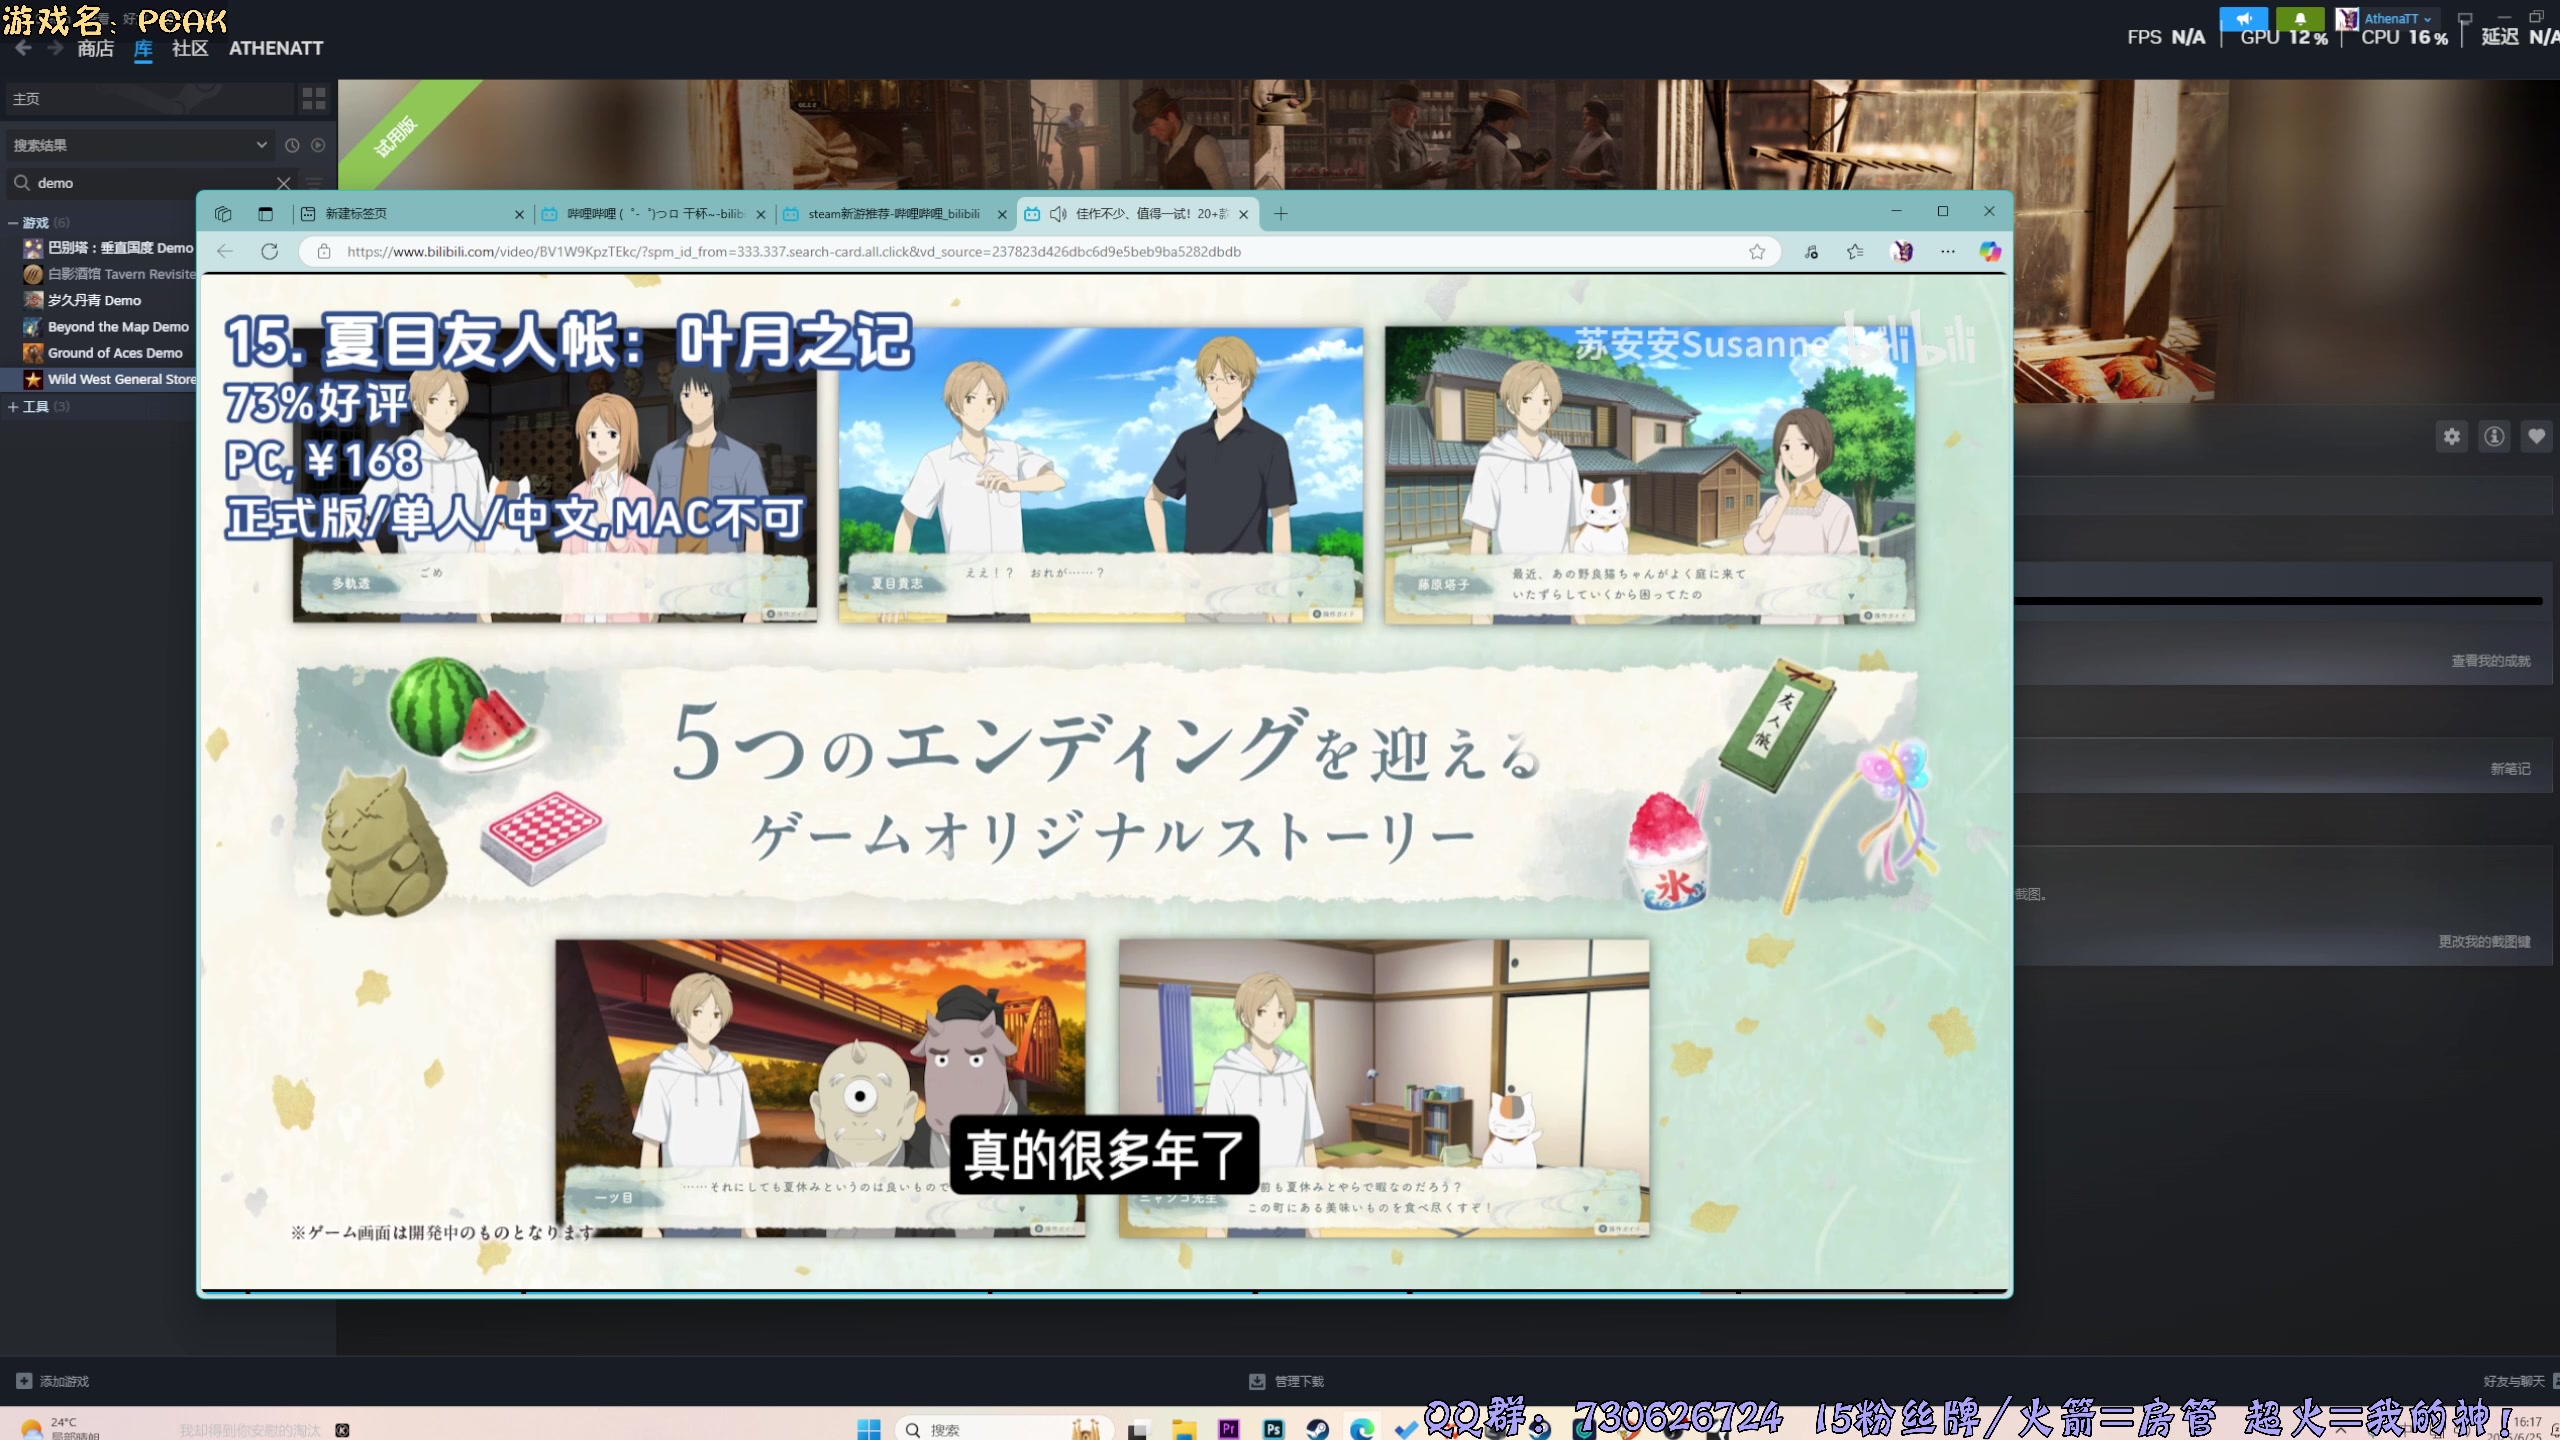This screenshot has width=2560, height=1440.
Task: Click the Steam announcements megaphone icon
Action: point(2244,18)
